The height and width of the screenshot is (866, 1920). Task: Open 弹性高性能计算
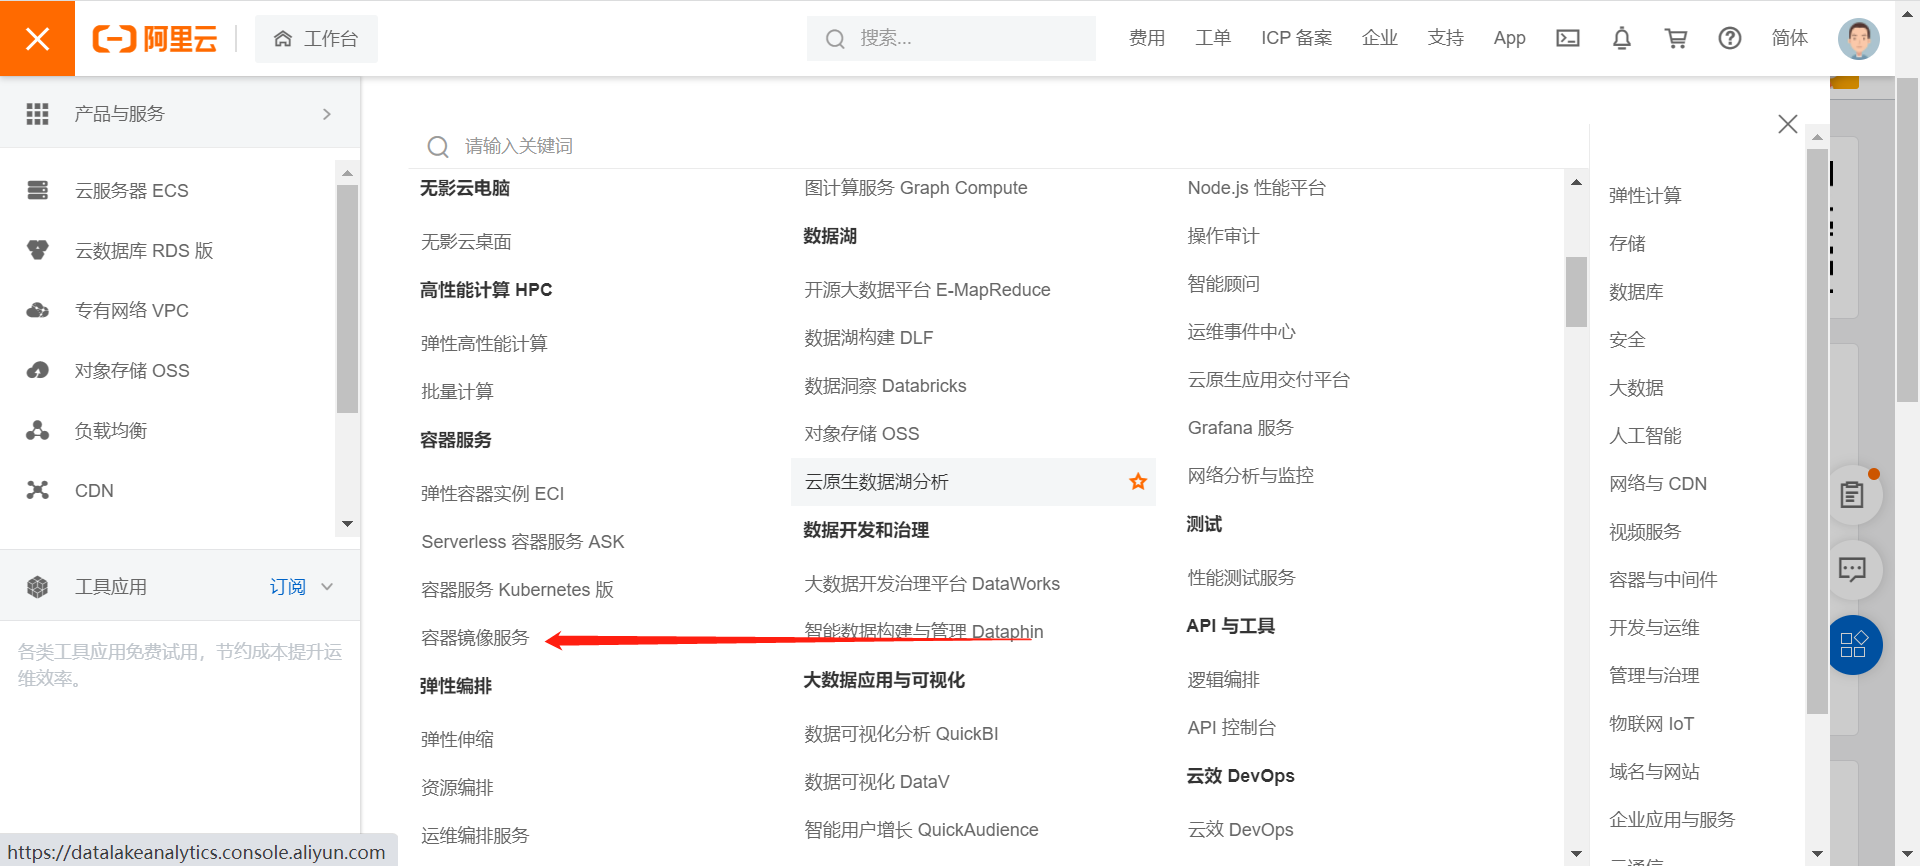[x=484, y=344]
